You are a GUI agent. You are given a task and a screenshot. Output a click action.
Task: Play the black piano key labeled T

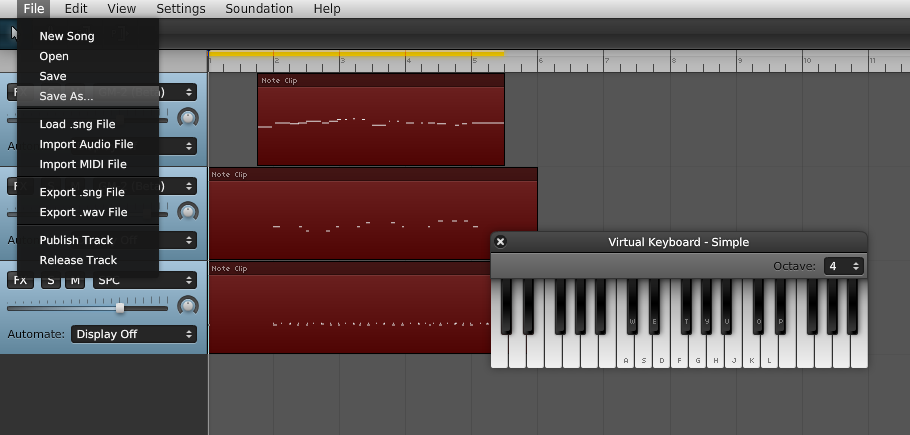pos(687,307)
